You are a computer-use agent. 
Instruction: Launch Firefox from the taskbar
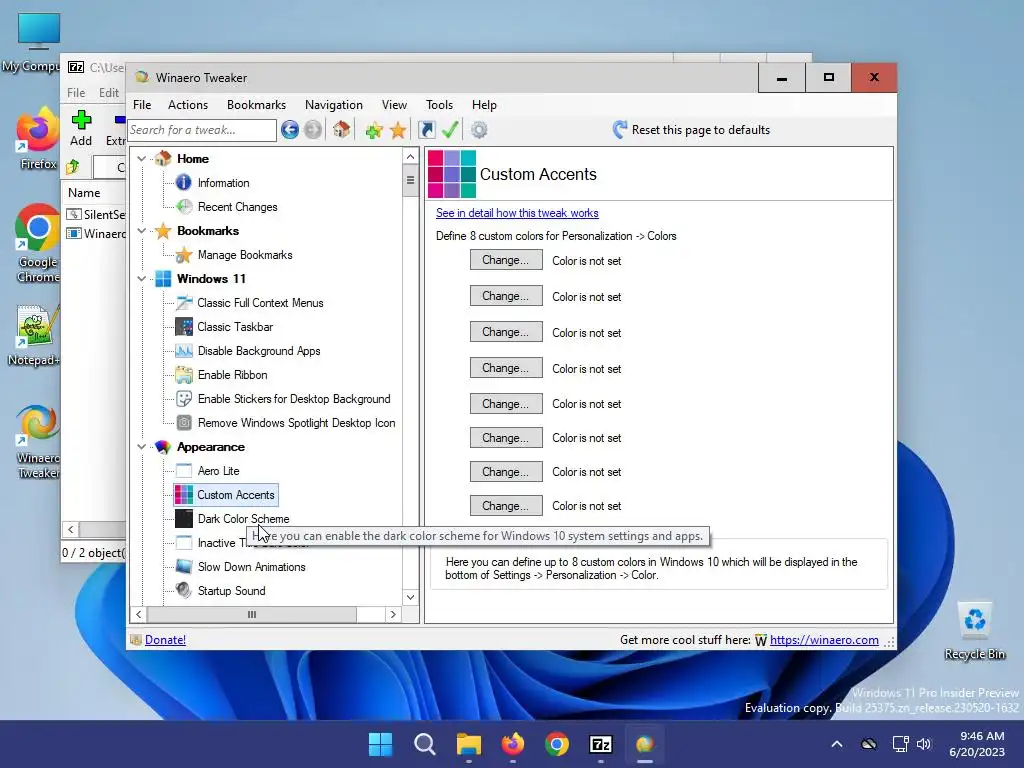(x=513, y=744)
